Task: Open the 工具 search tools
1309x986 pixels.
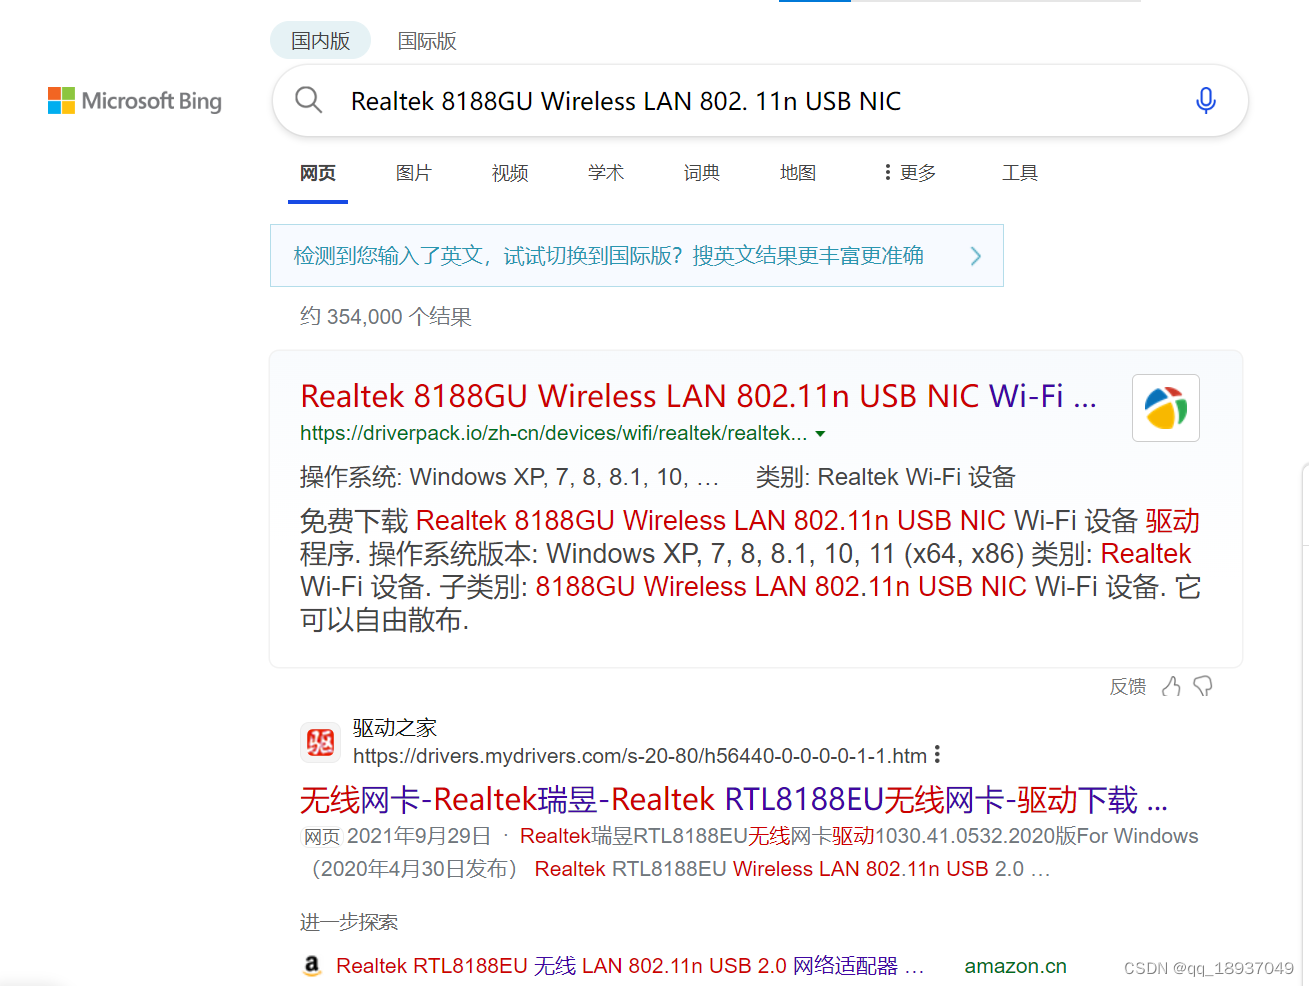Action: coord(1020,173)
